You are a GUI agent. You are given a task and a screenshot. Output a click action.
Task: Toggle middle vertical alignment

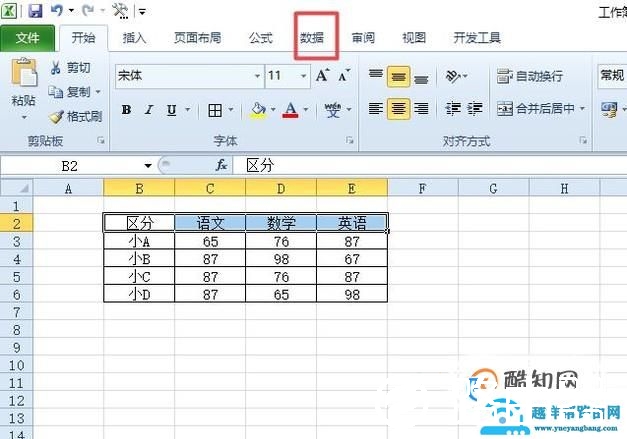(398, 76)
